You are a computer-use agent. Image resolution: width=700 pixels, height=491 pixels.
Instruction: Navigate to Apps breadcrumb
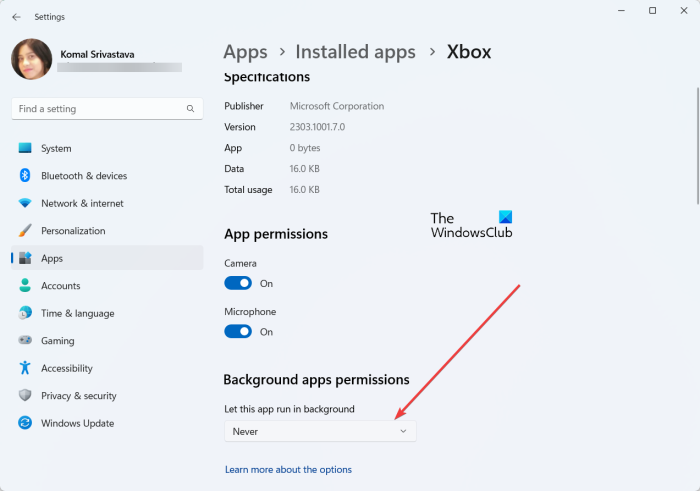[x=245, y=52]
